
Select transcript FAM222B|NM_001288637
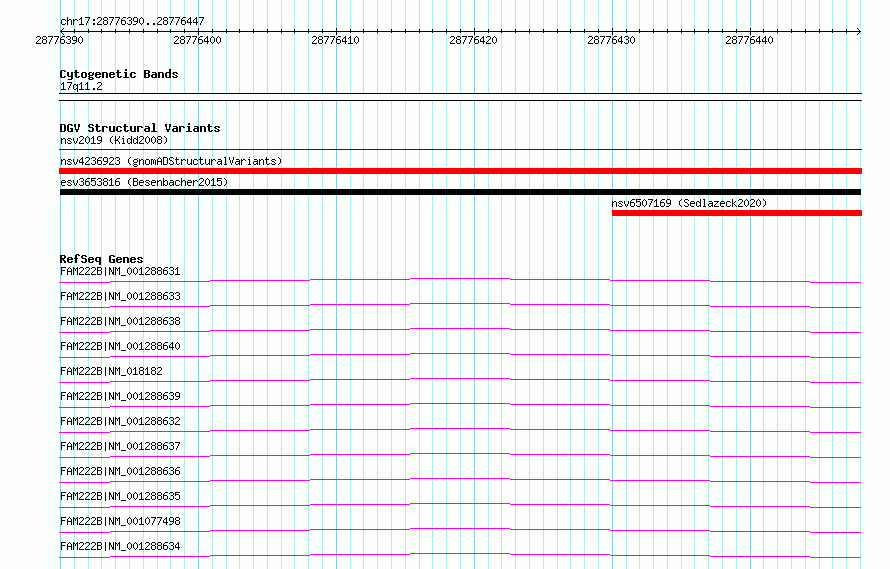pos(120,446)
